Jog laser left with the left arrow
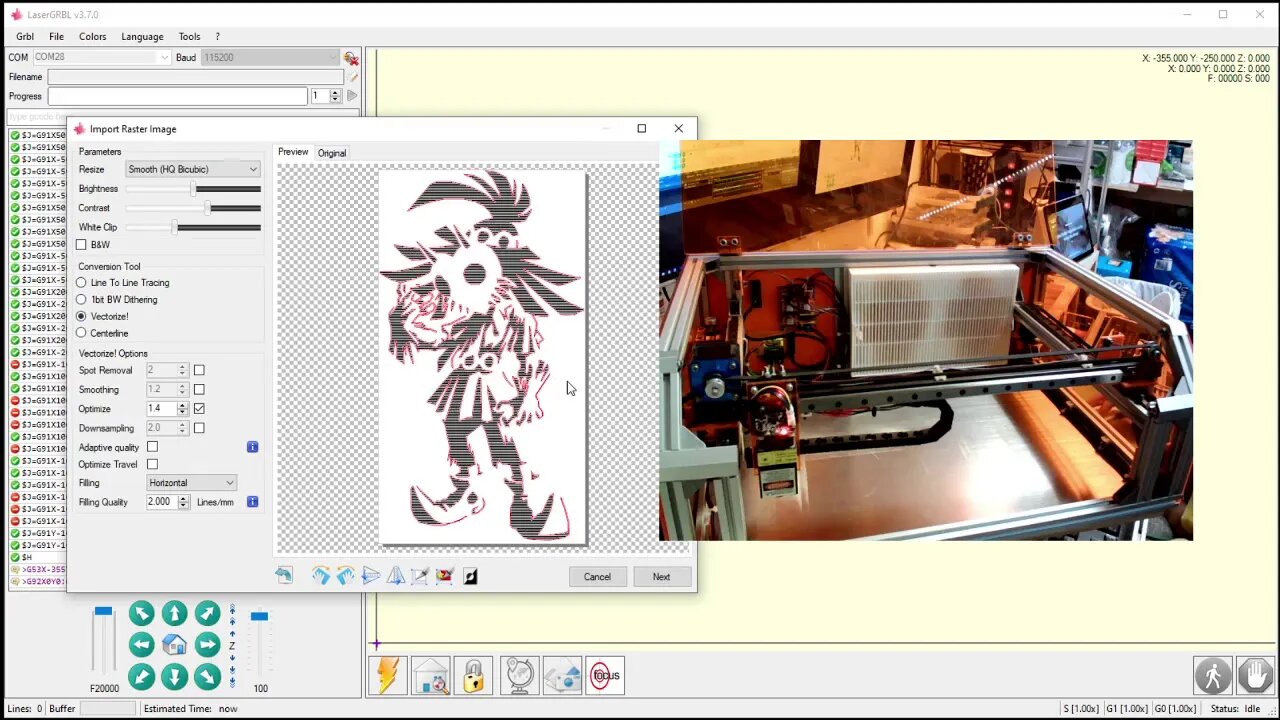1280x720 pixels. pos(141,645)
